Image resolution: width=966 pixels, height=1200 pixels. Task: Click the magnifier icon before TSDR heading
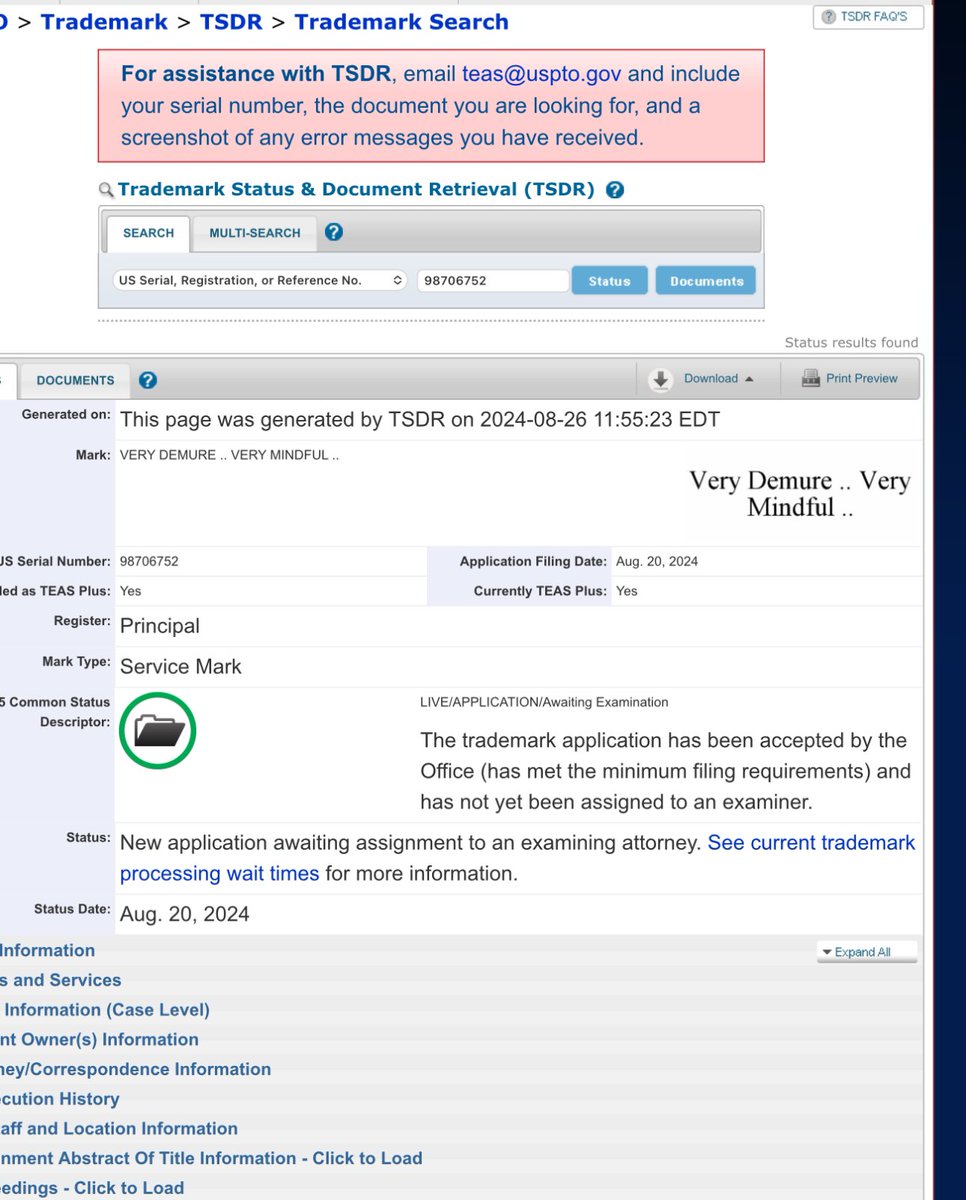106,190
